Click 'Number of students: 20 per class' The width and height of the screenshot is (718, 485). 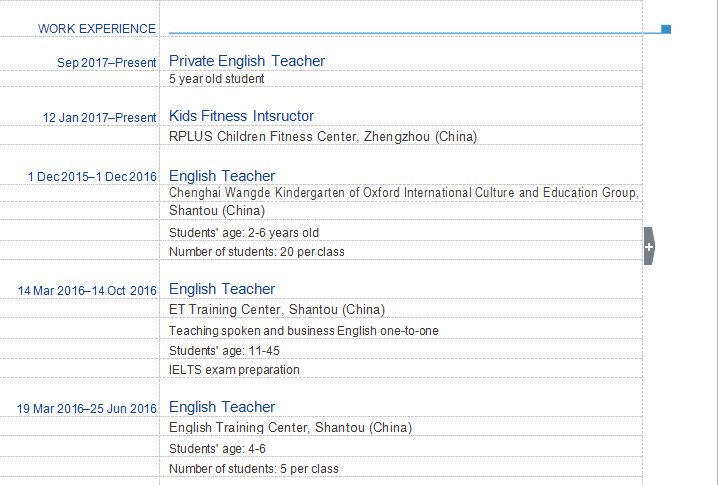tap(257, 252)
